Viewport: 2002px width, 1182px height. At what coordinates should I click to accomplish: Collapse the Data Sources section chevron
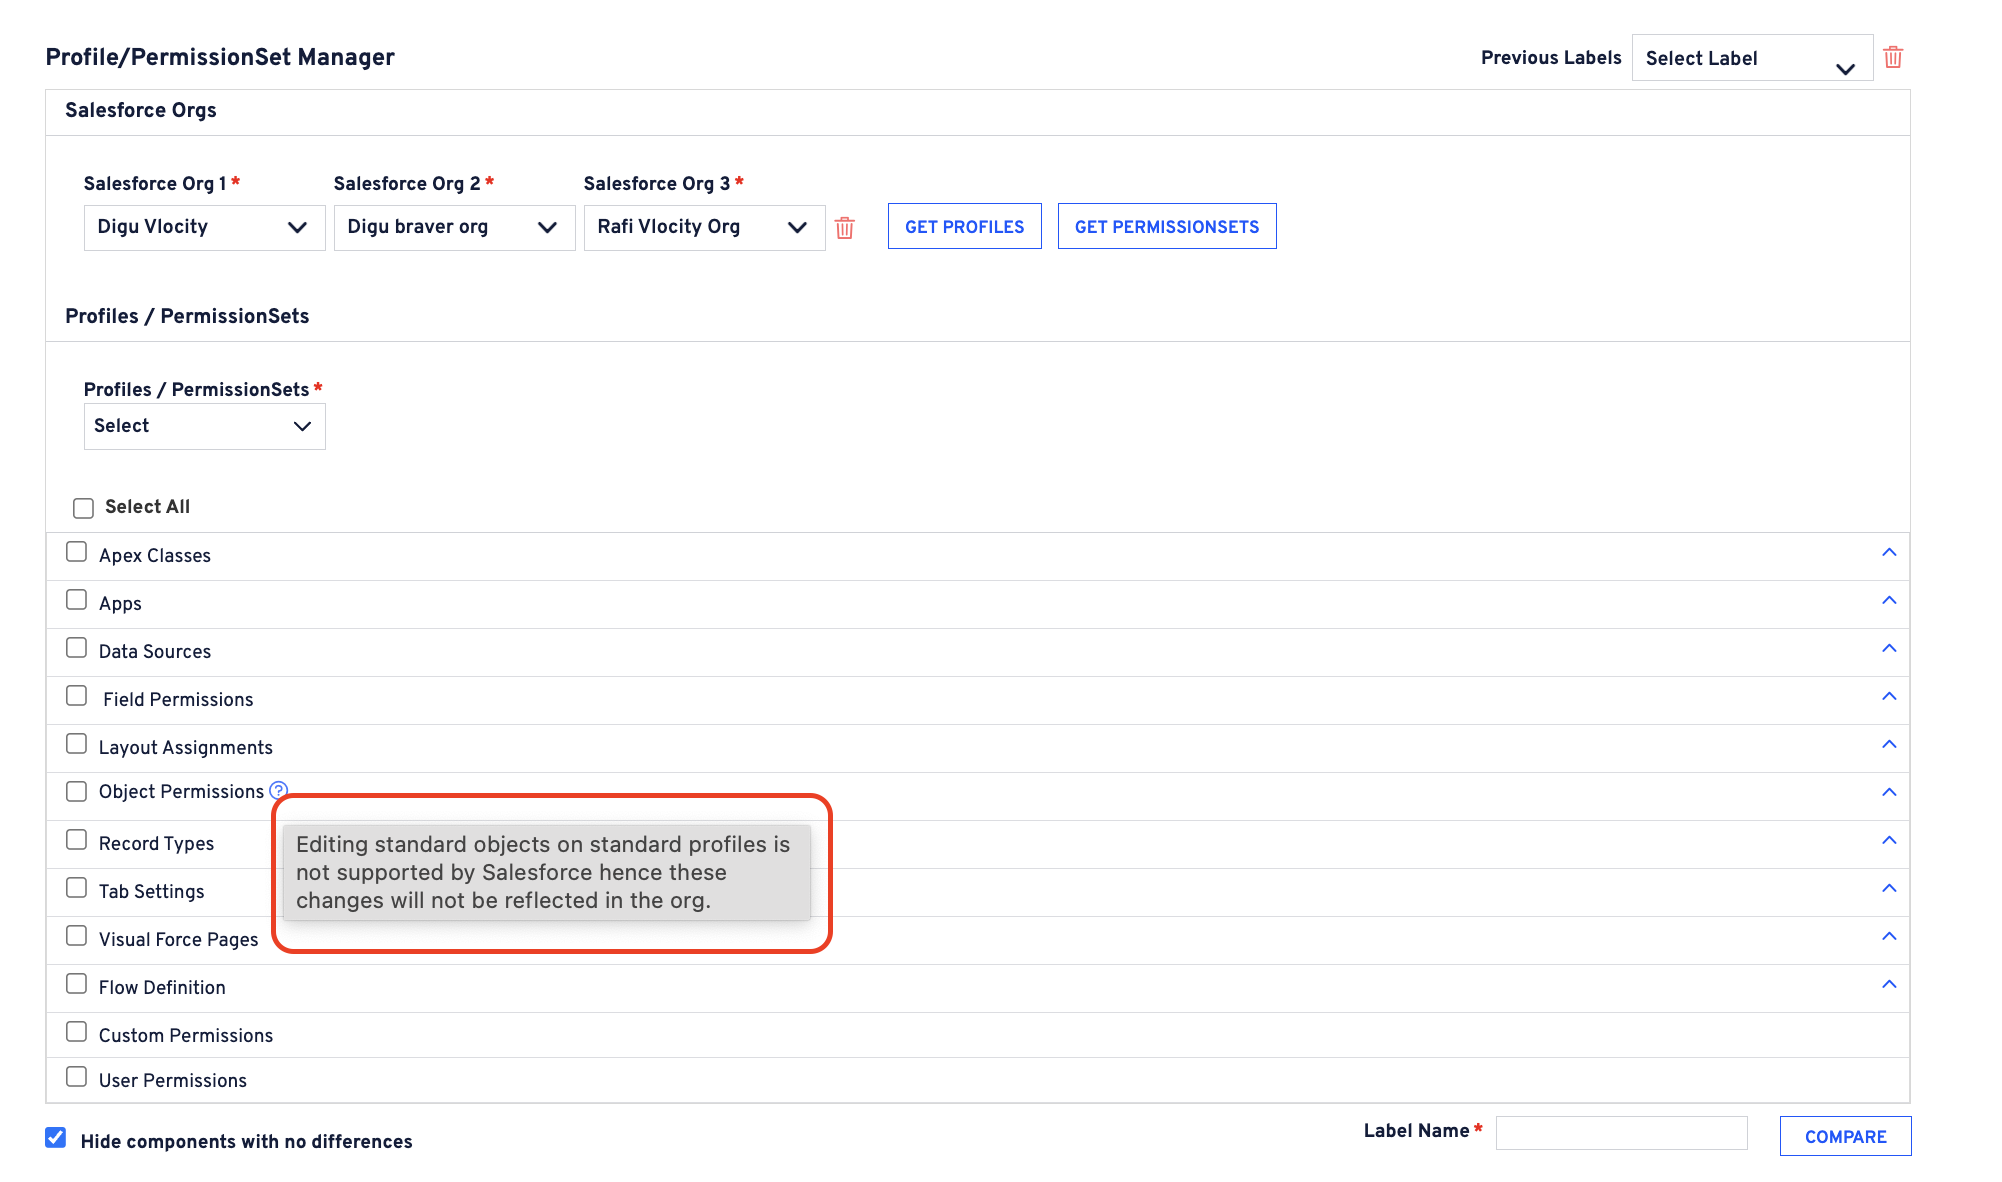point(1889,649)
